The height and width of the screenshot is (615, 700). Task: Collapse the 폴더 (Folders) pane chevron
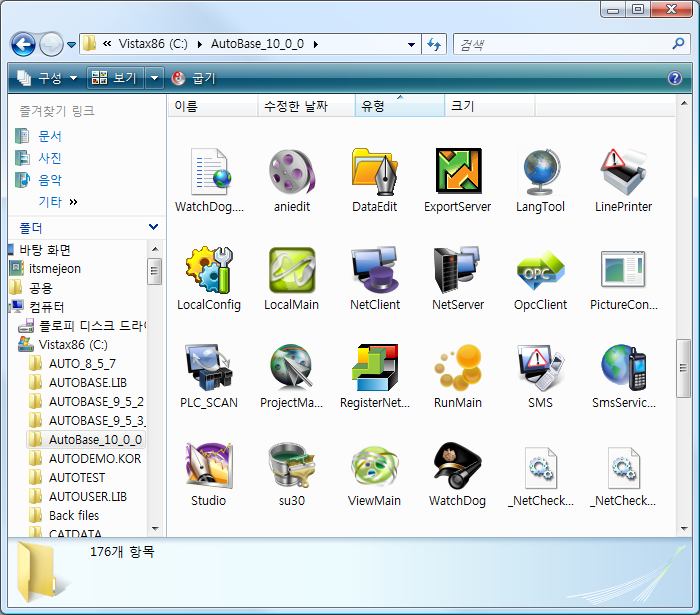153,228
